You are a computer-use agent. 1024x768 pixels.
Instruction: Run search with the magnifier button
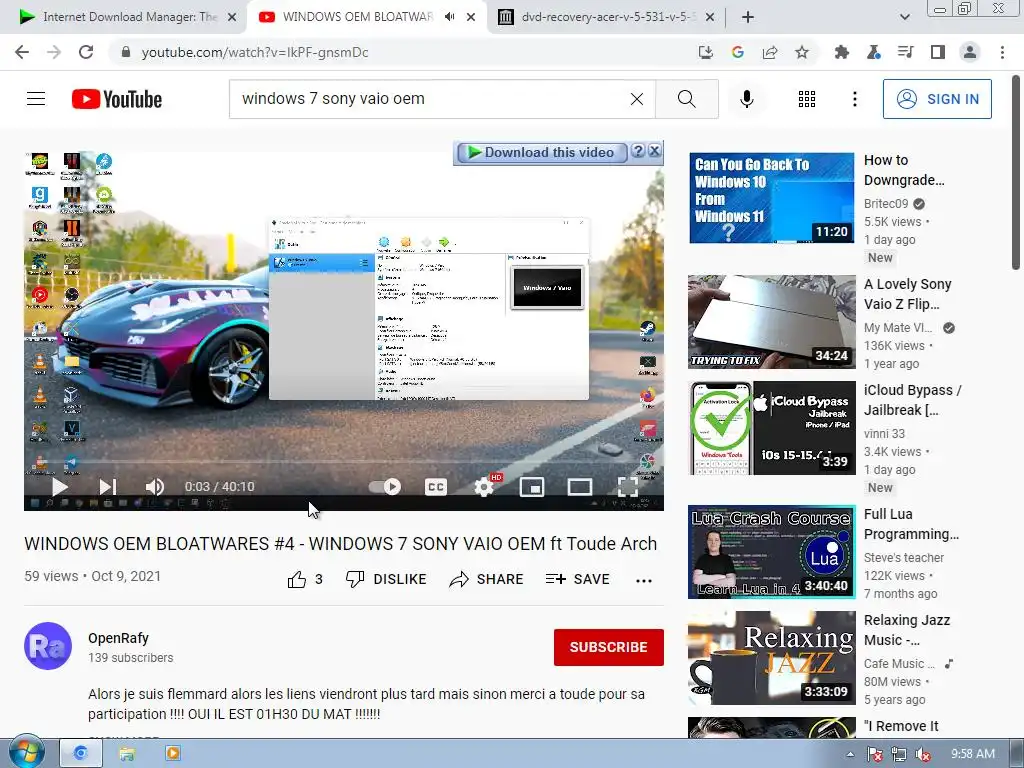tap(686, 99)
